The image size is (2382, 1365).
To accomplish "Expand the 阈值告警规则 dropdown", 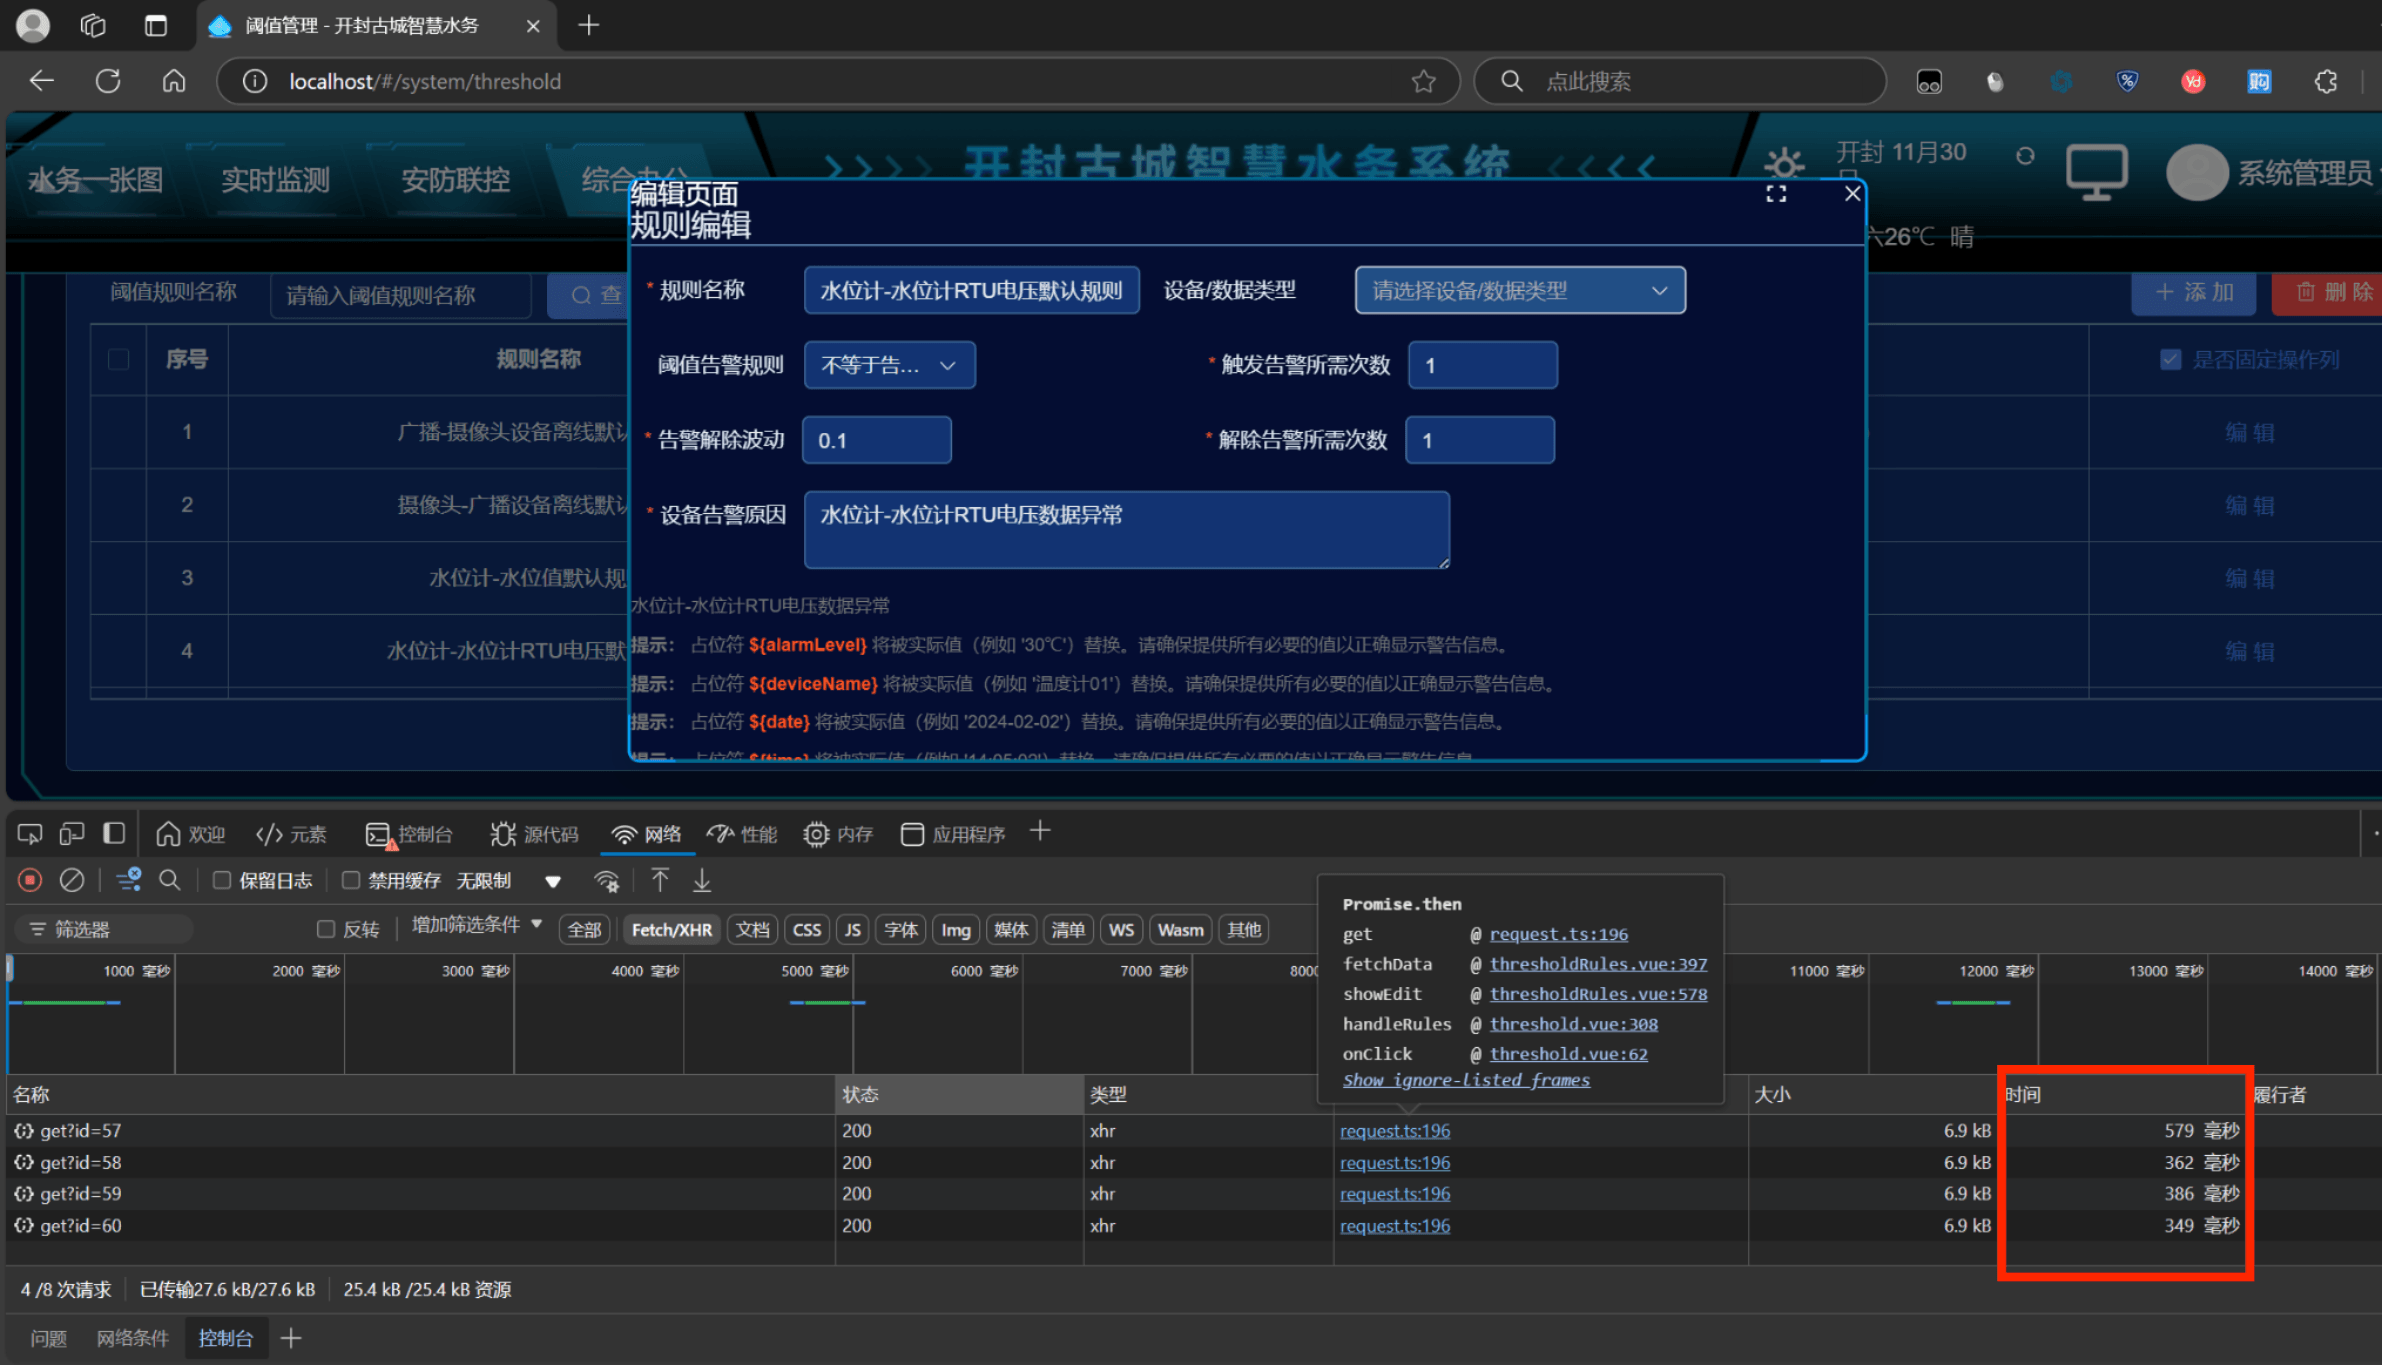I will point(888,365).
